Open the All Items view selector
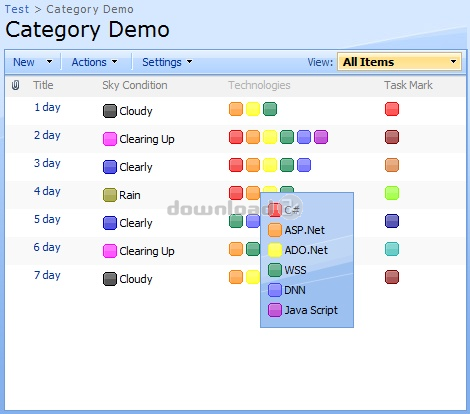470x414 pixels. (399, 62)
